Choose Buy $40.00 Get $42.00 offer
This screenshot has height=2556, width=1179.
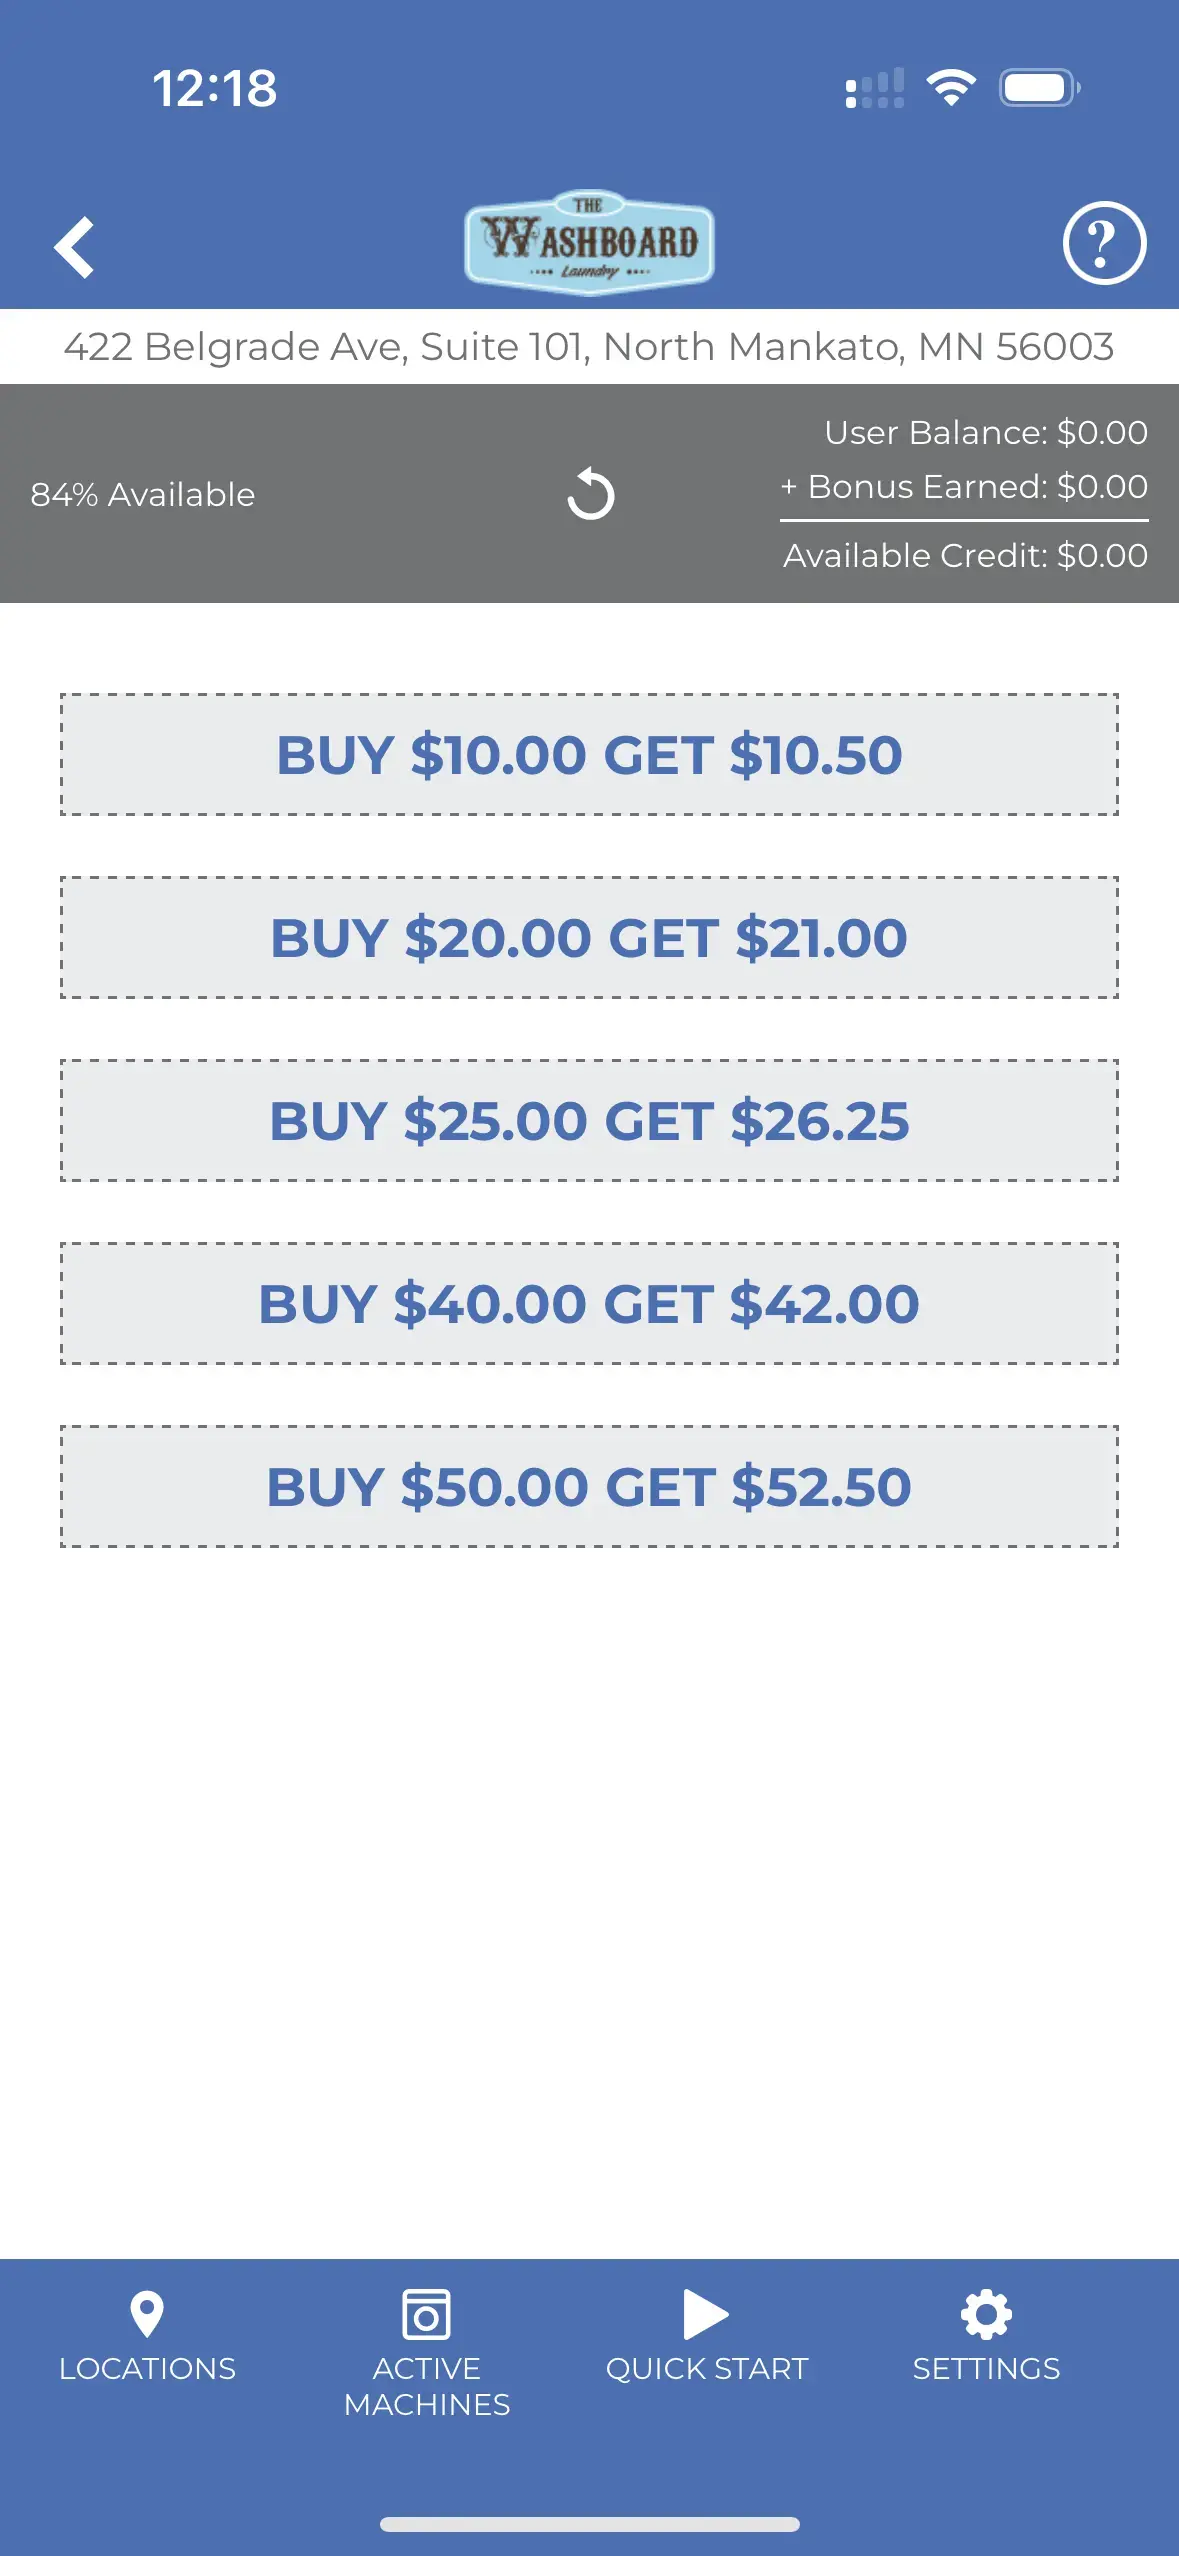tap(589, 1304)
